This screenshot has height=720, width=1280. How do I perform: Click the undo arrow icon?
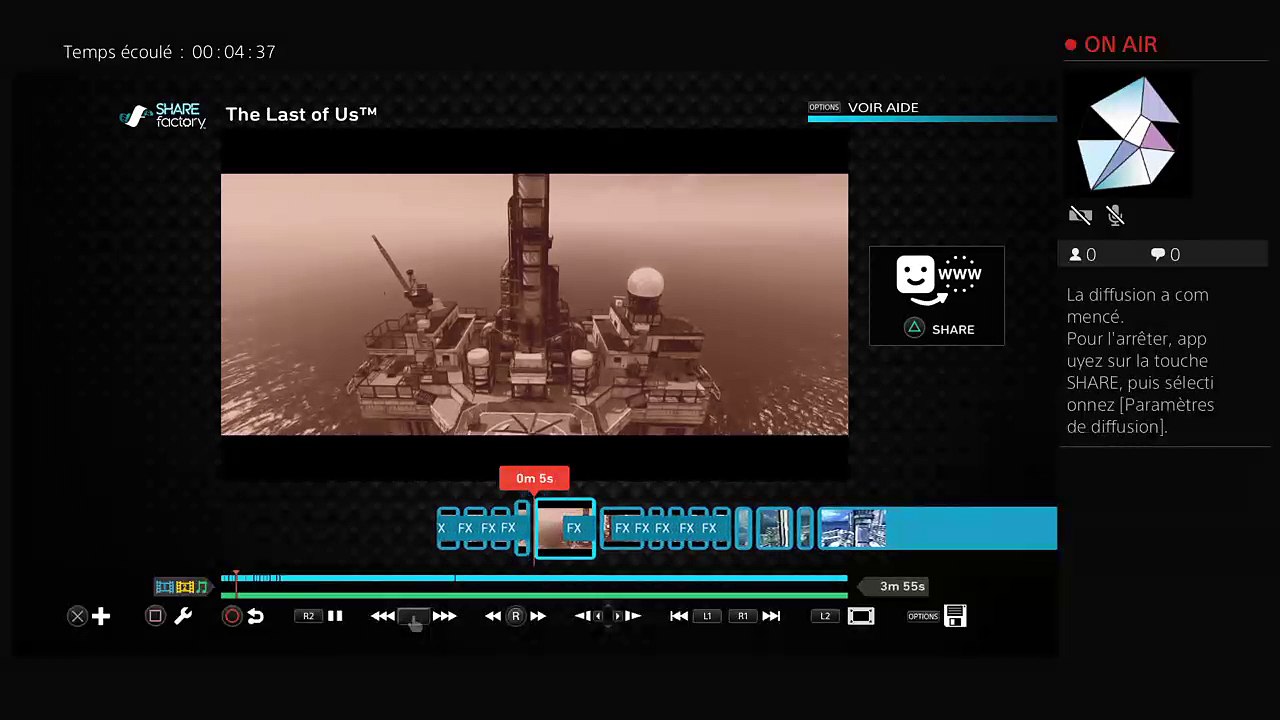(x=256, y=616)
